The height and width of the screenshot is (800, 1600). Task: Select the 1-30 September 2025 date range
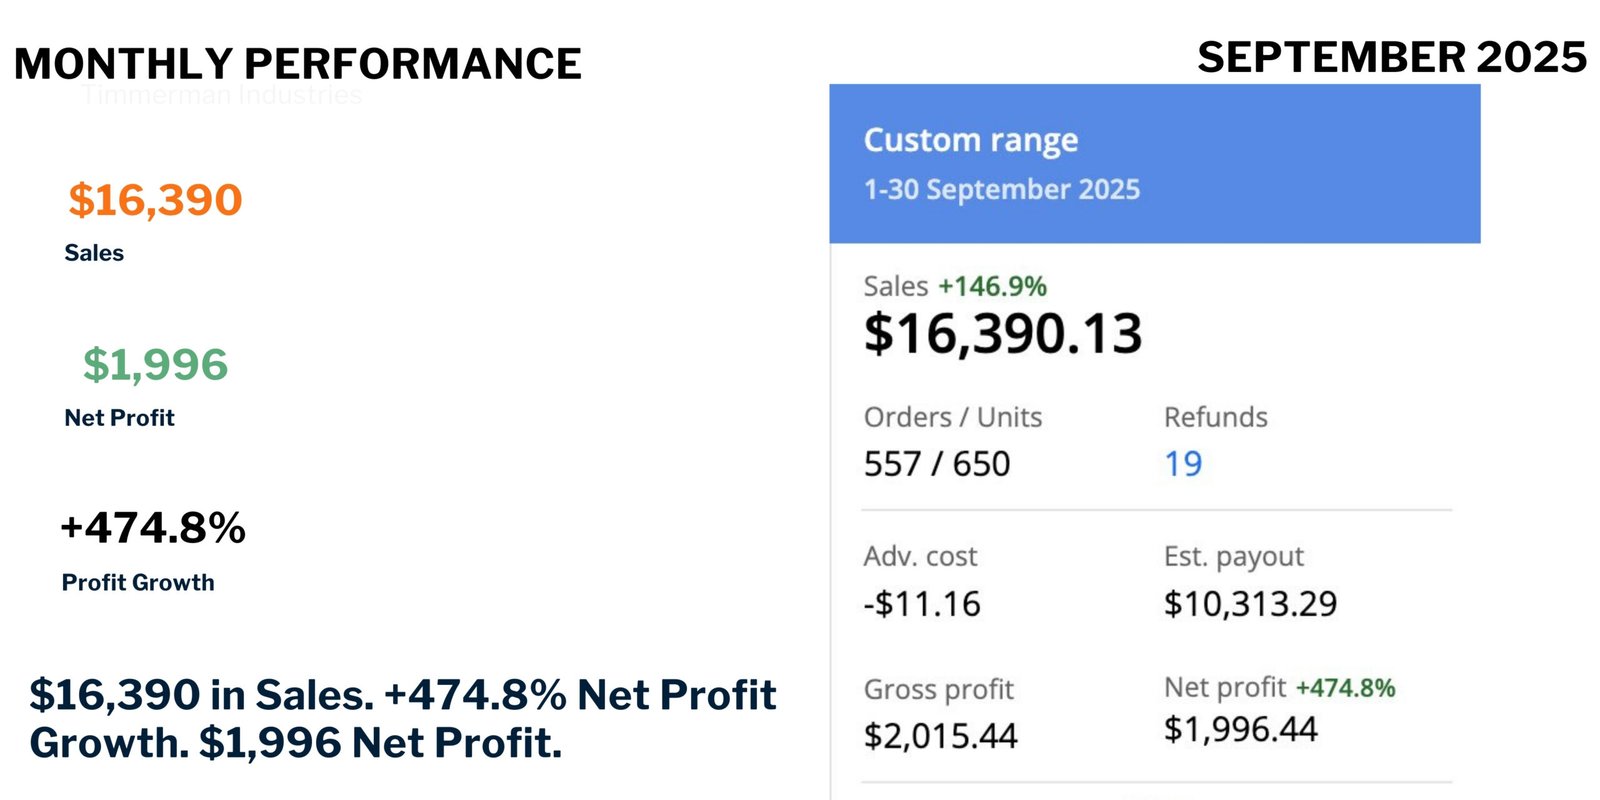(x=1002, y=189)
